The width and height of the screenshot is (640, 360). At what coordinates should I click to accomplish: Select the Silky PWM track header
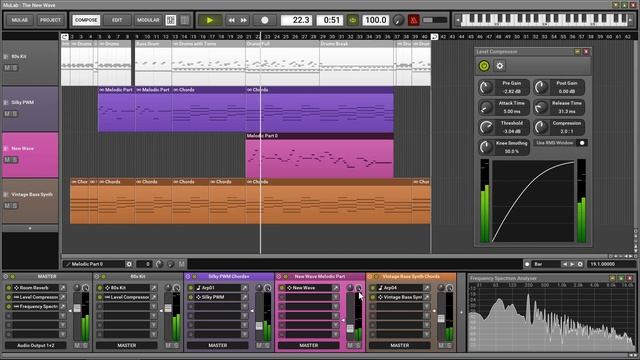pos(30,109)
